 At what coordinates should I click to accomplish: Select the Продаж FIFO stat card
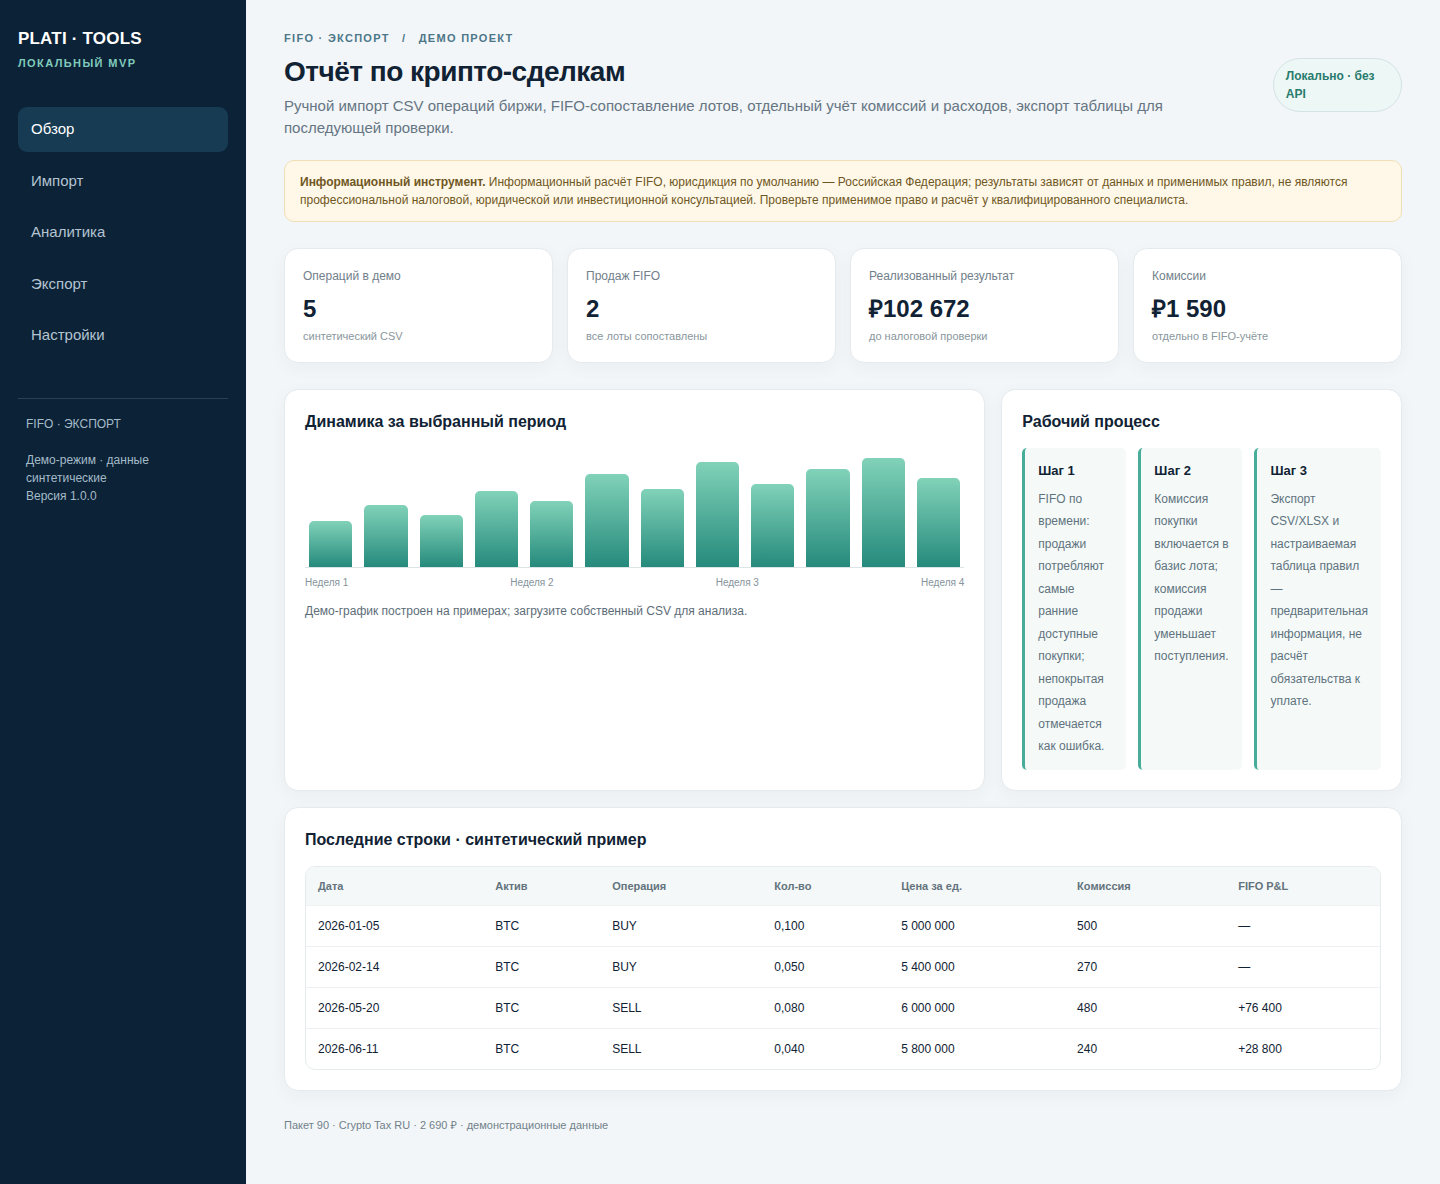[701, 305]
